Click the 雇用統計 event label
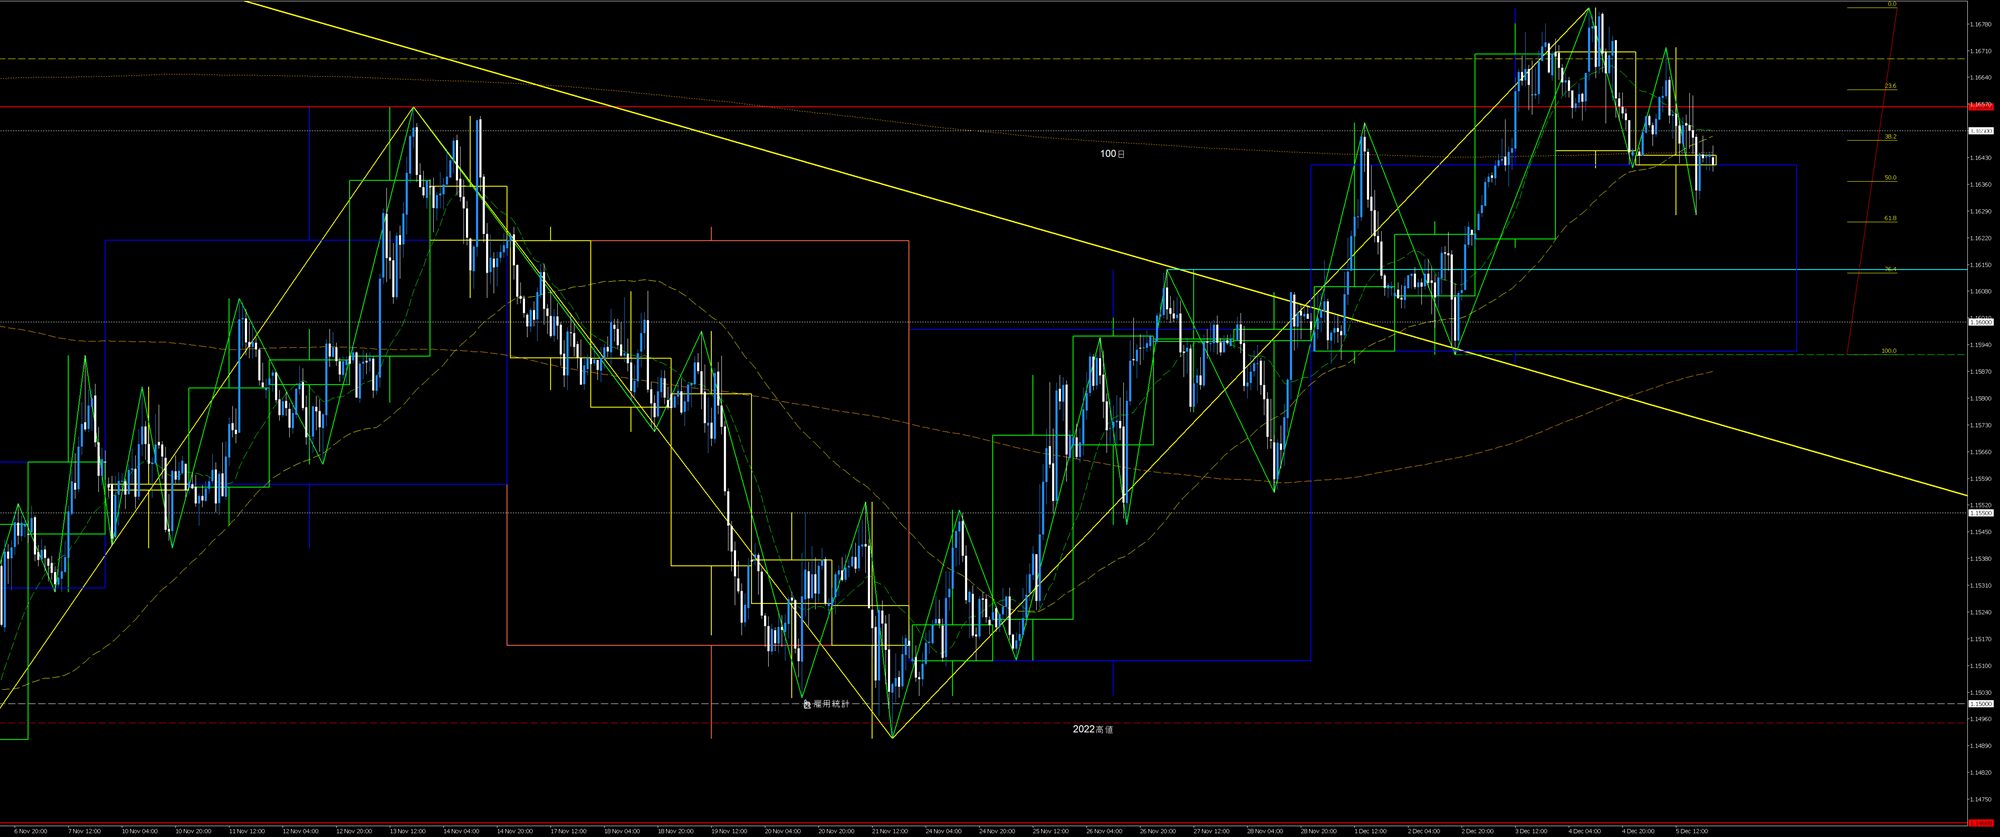This screenshot has height=837, width=2000. pyautogui.click(x=827, y=704)
